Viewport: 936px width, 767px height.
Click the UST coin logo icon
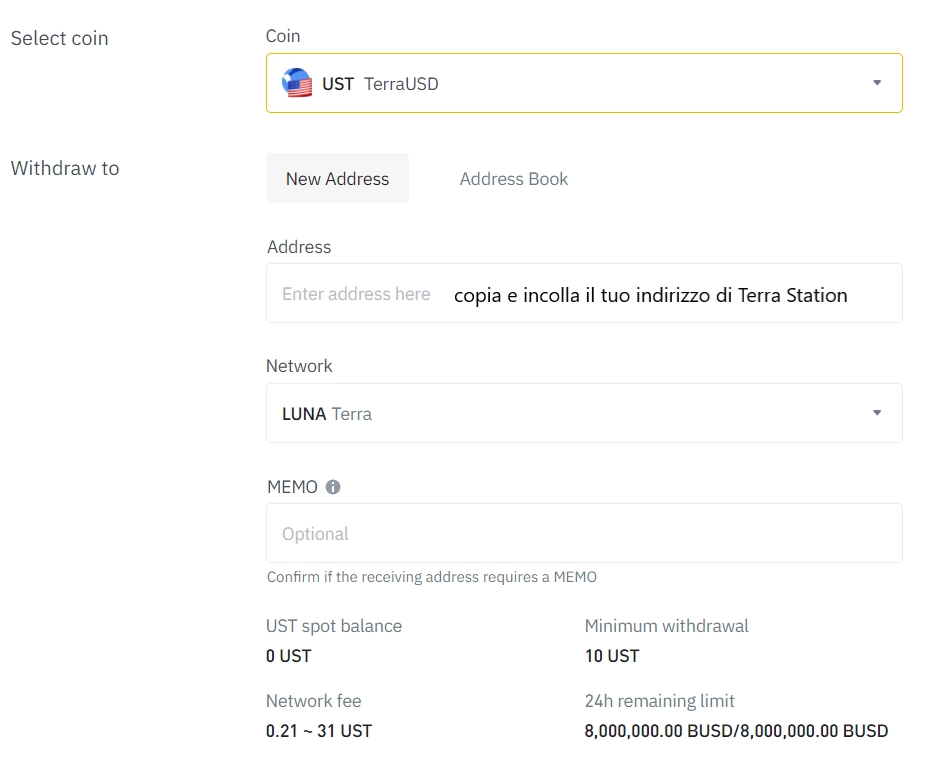(297, 83)
